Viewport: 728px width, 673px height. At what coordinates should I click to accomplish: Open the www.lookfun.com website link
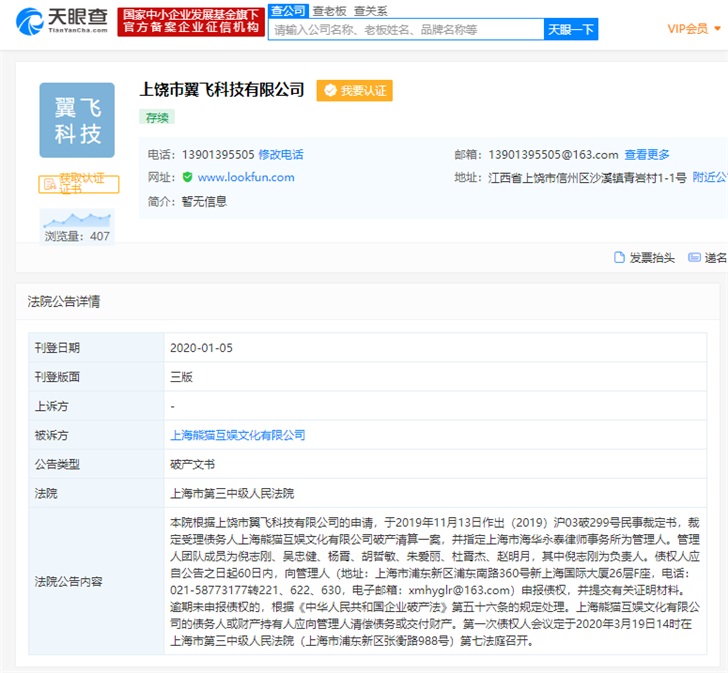pos(246,177)
